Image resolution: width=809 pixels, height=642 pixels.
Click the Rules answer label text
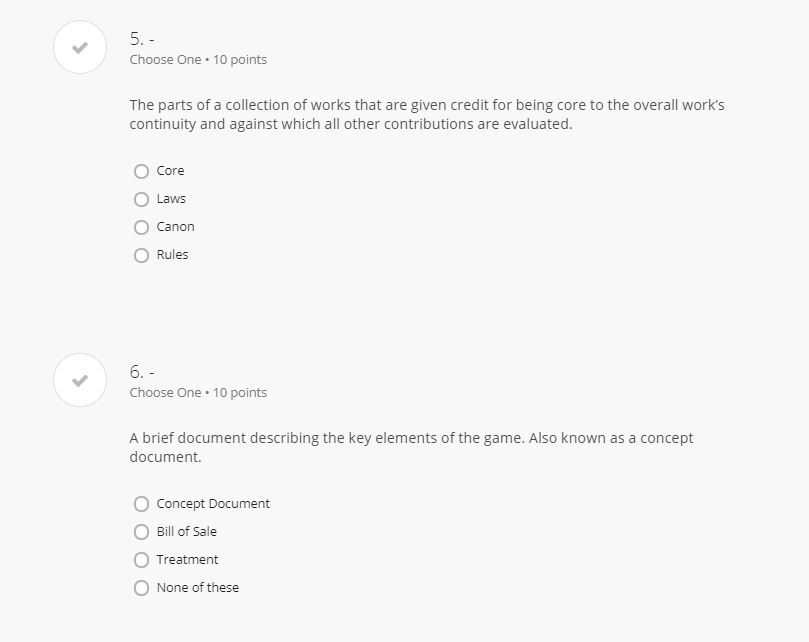tap(173, 255)
